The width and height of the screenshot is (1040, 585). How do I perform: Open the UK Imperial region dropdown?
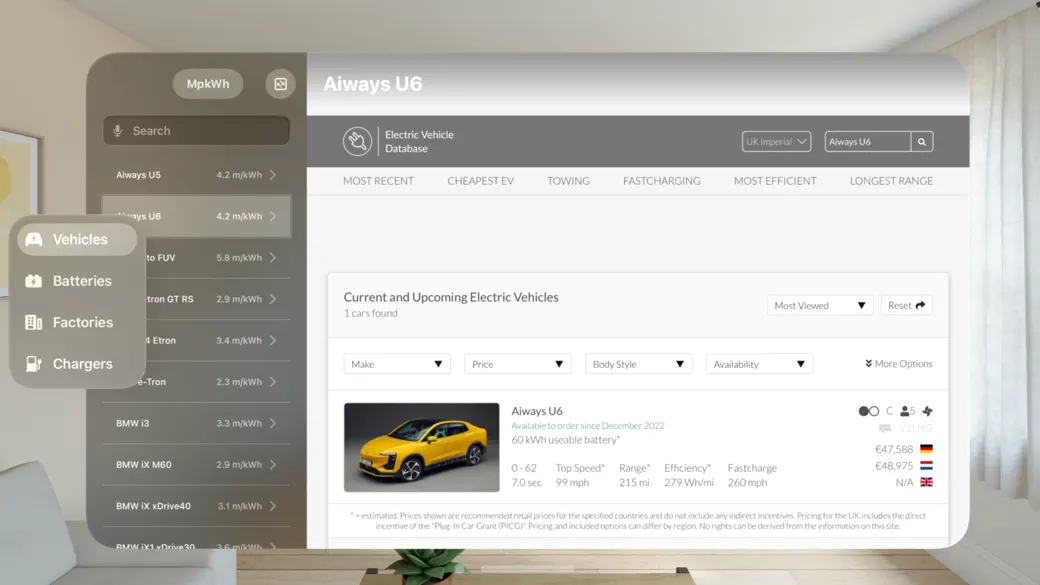coord(776,141)
